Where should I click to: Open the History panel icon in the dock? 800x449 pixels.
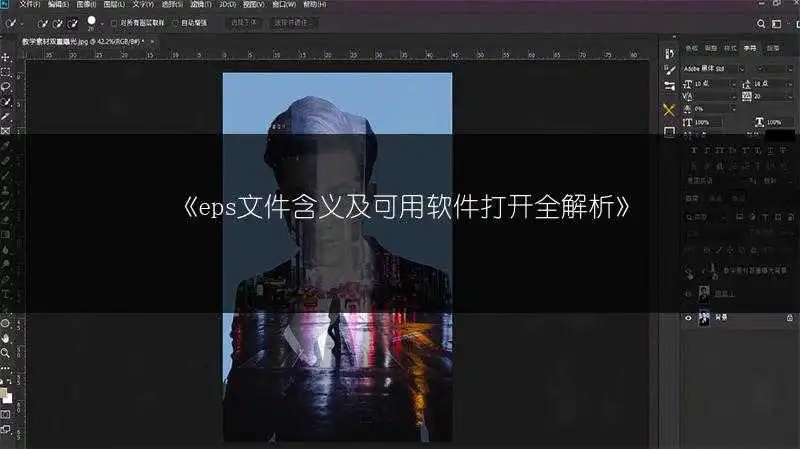[669, 54]
